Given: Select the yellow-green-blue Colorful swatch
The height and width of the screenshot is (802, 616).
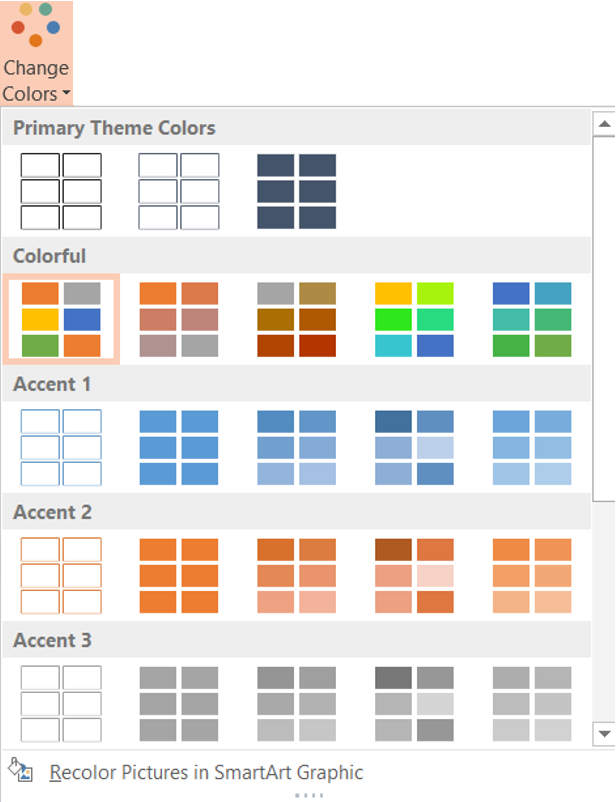Looking at the screenshot, I should click(414, 319).
